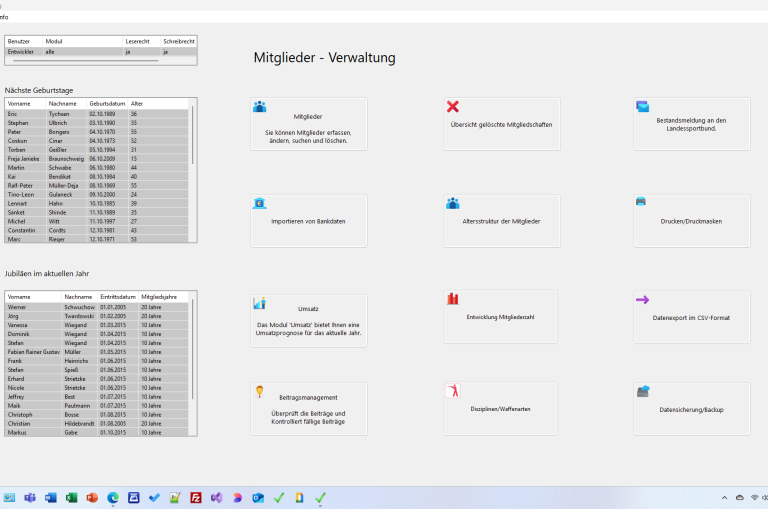
Task: Open the Drucken/Druckmasken button
Action: coord(691,220)
